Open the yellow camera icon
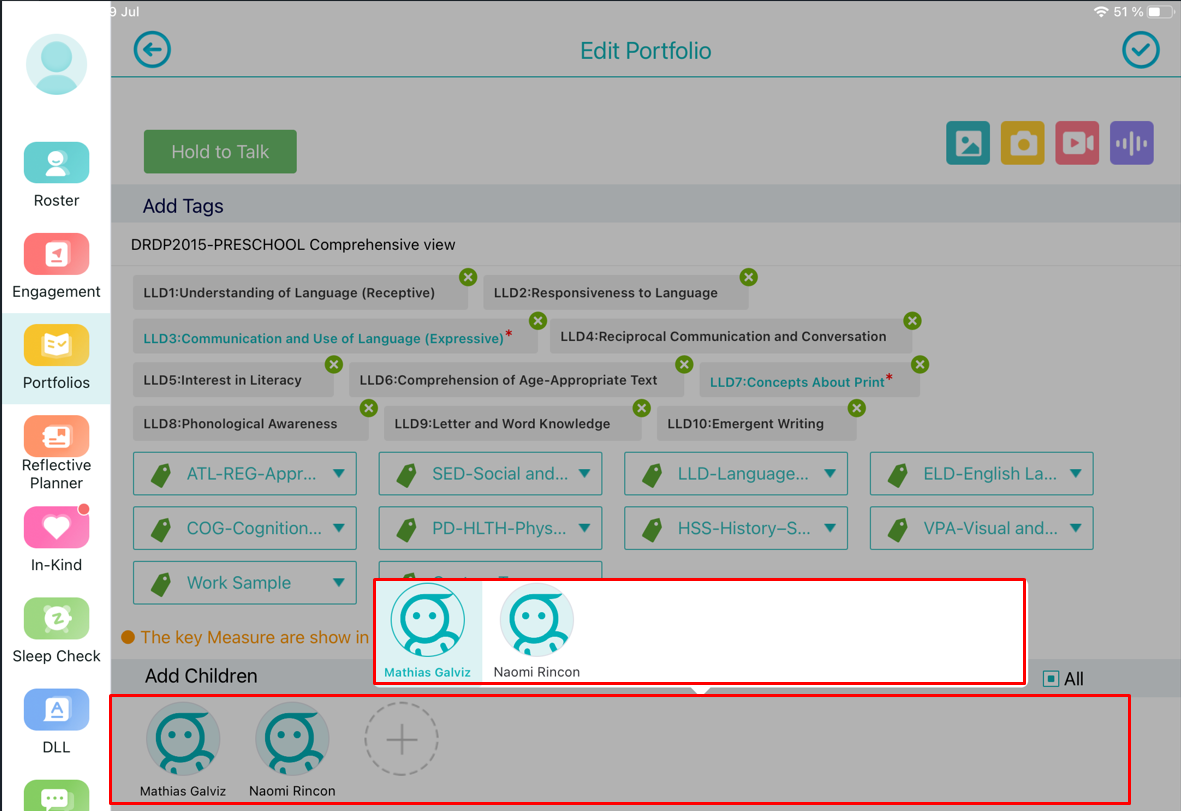The height and width of the screenshot is (811, 1181). click(1022, 143)
